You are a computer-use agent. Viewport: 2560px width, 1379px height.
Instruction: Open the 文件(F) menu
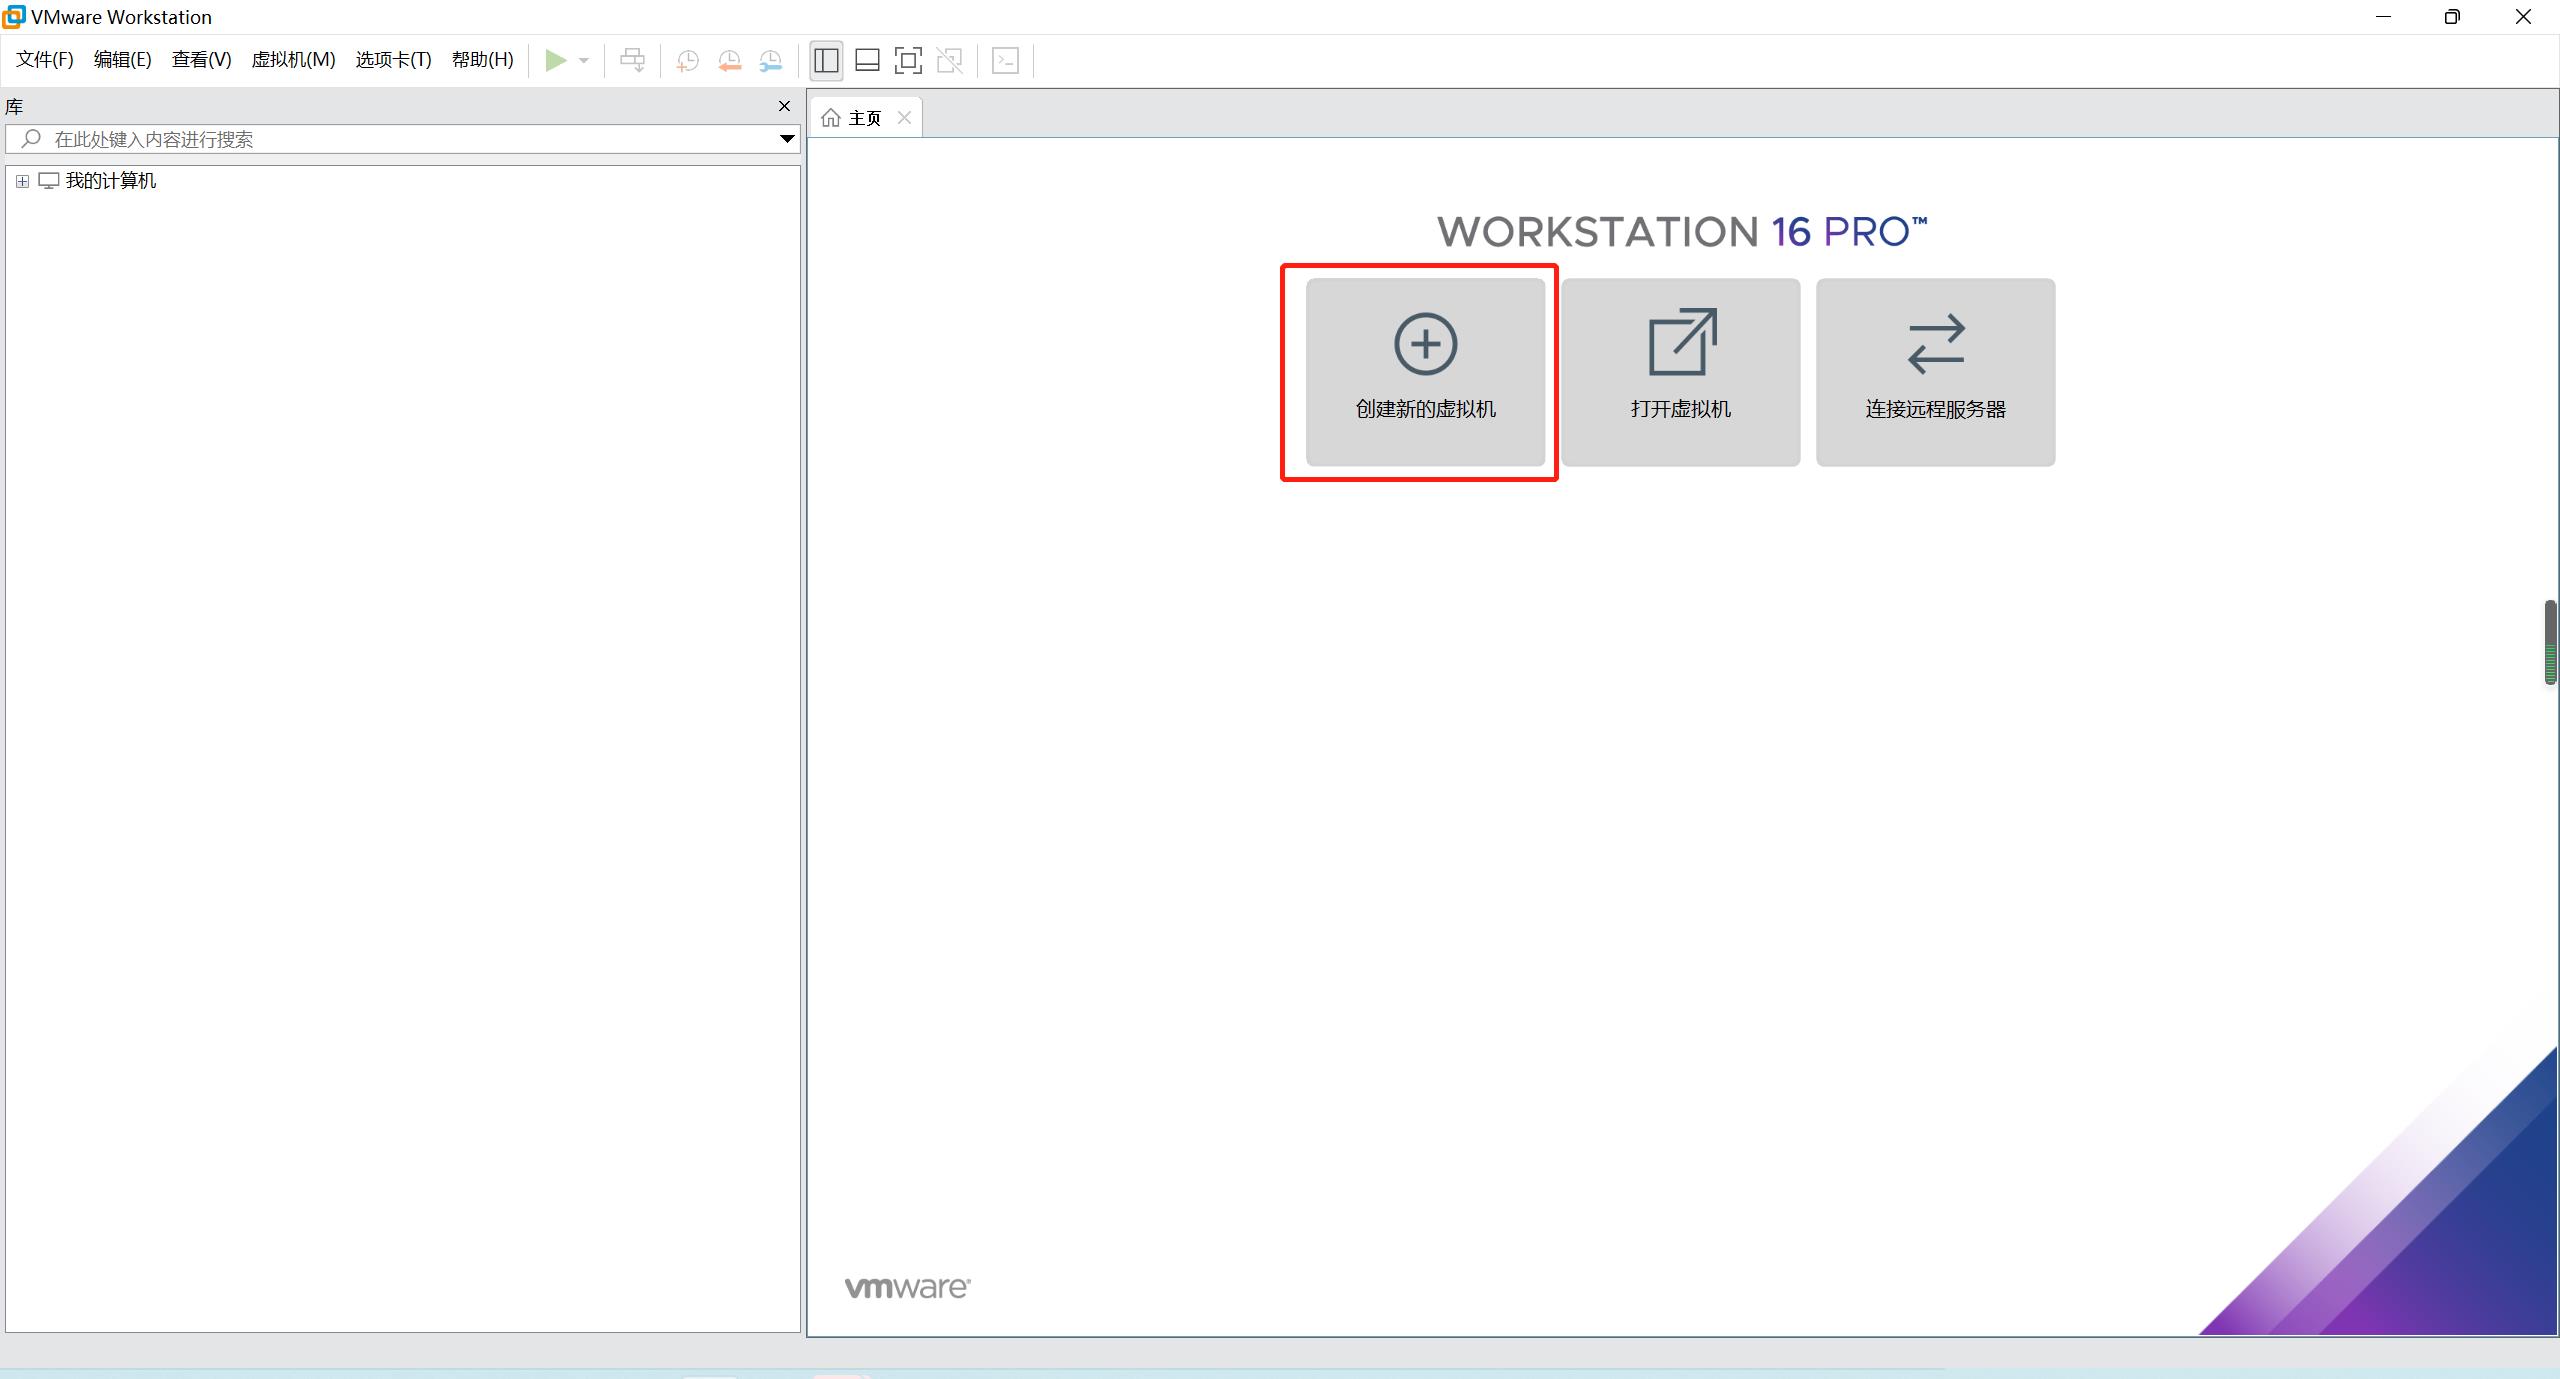(45, 60)
